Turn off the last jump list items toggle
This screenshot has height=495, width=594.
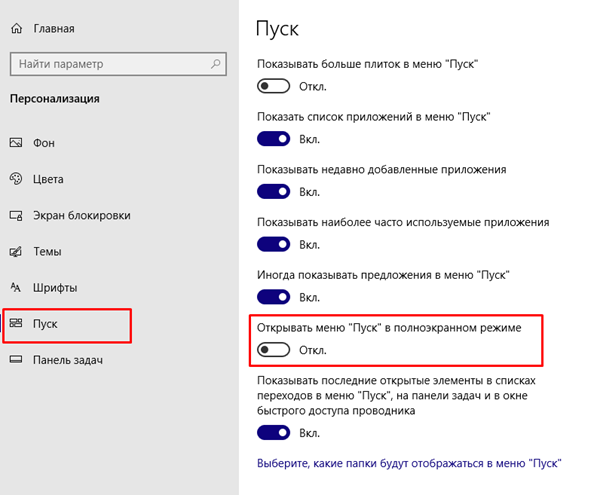(x=274, y=433)
